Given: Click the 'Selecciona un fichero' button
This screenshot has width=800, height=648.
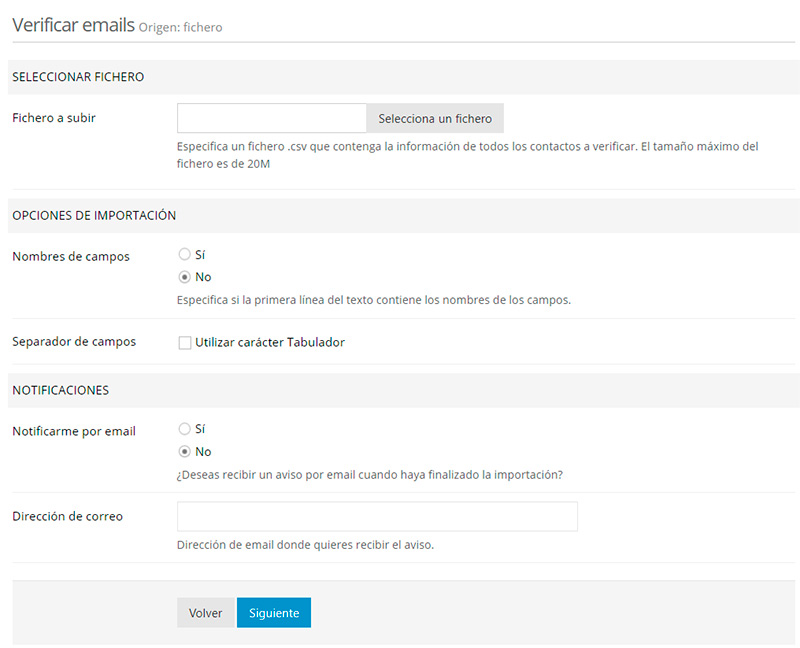Looking at the screenshot, I should (435, 118).
